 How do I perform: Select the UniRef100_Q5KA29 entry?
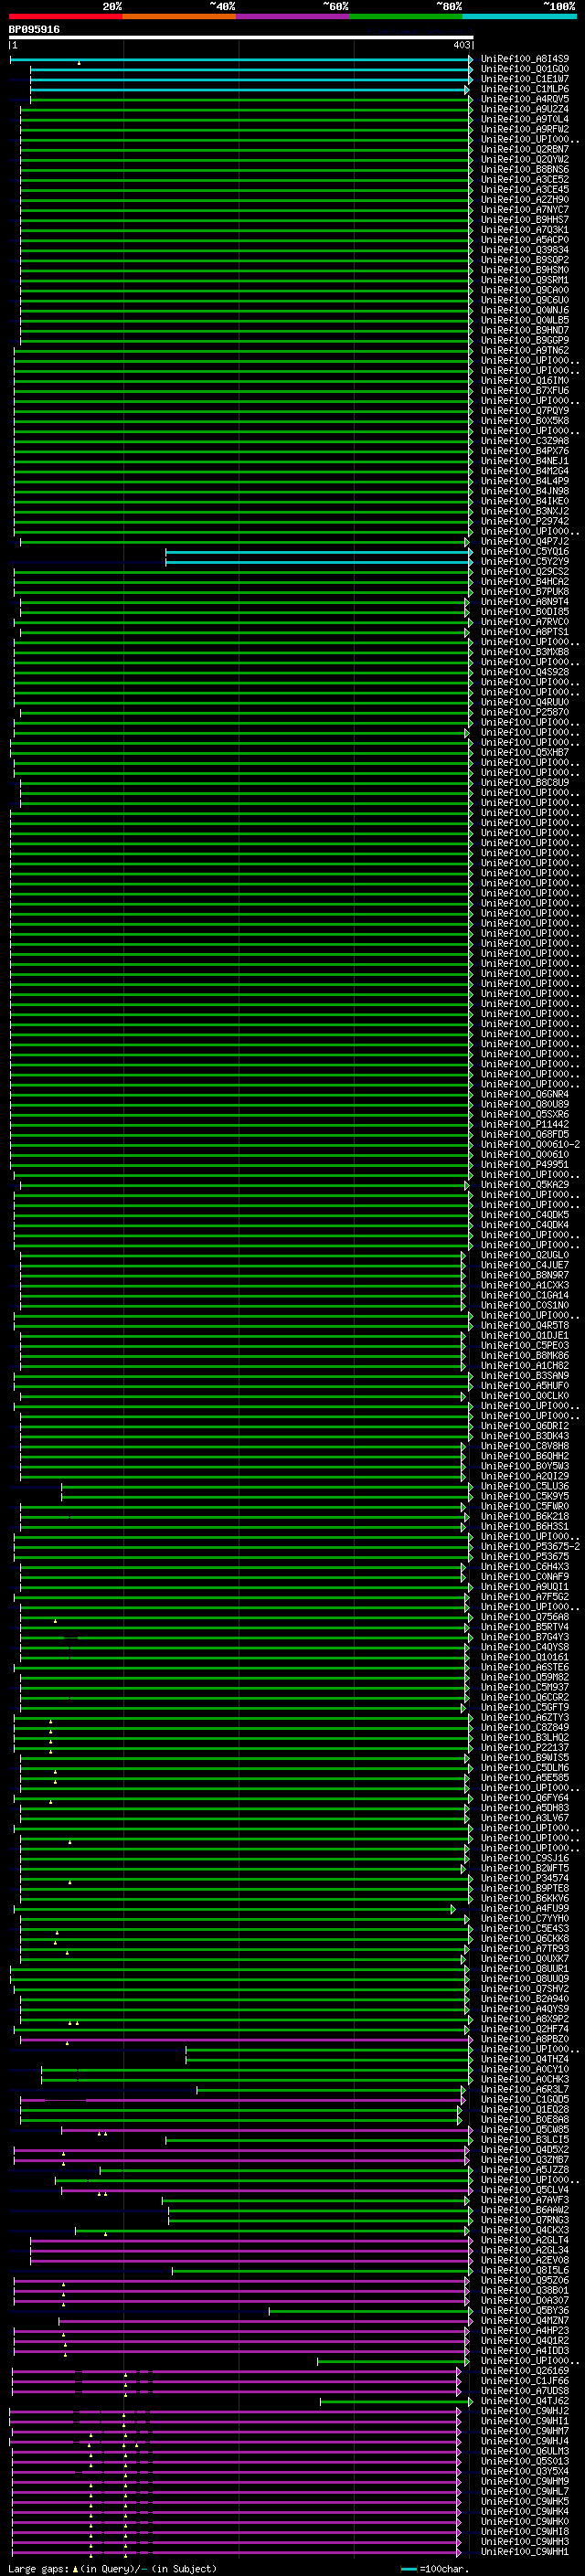click(x=525, y=1185)
